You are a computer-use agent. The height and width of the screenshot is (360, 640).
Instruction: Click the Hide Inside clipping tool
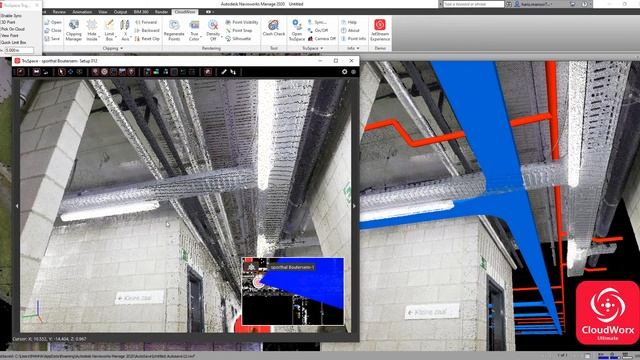[92, 30]
